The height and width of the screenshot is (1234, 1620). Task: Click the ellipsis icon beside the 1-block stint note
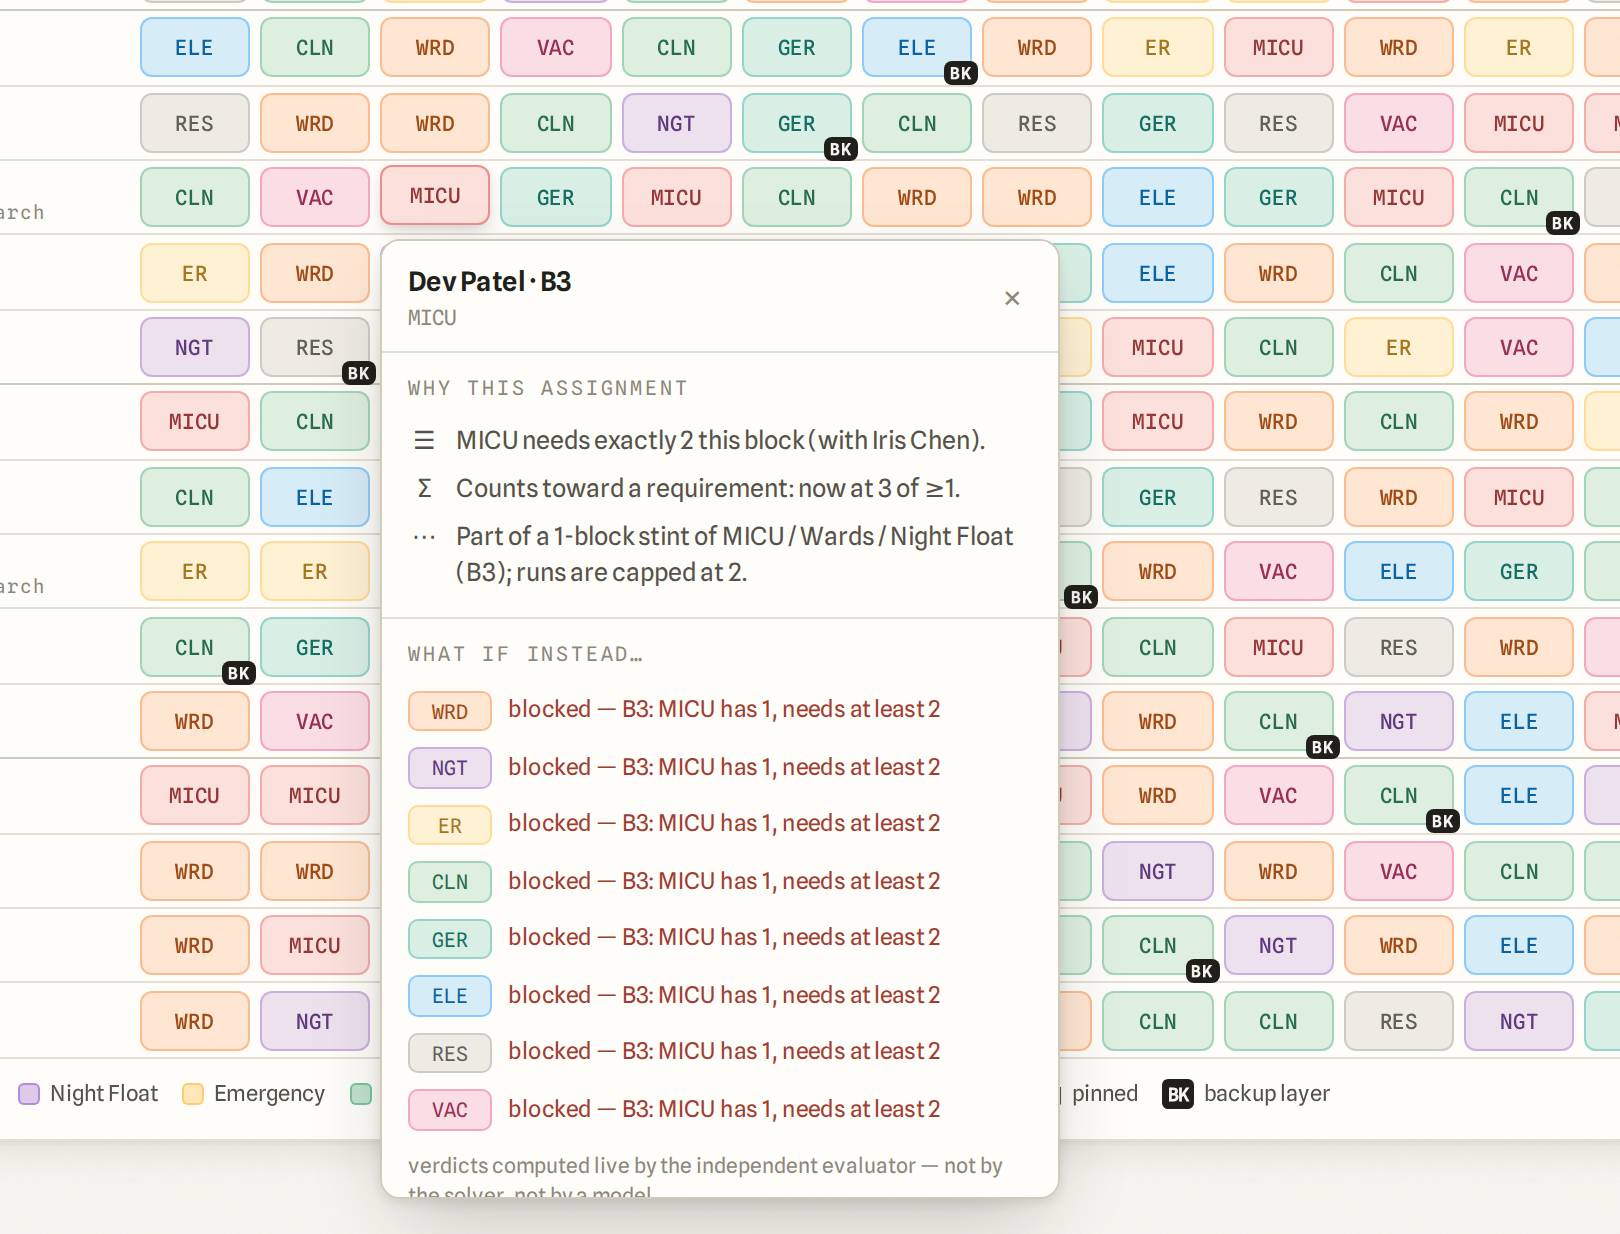click(424, 537)
